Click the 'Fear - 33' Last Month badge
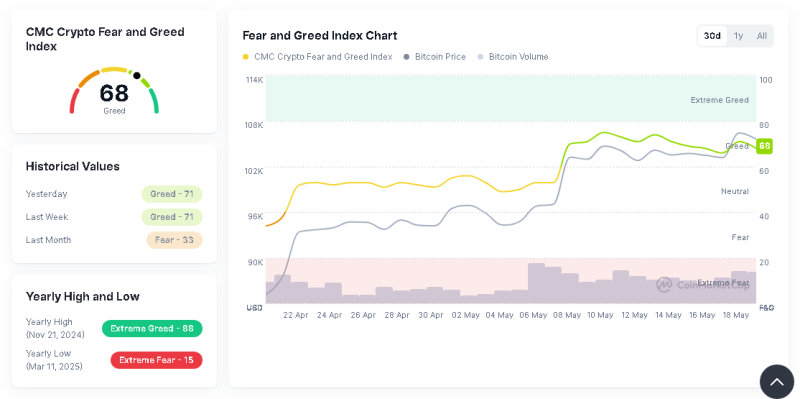This screenshot has height=399, width=800. click(174, 240)
